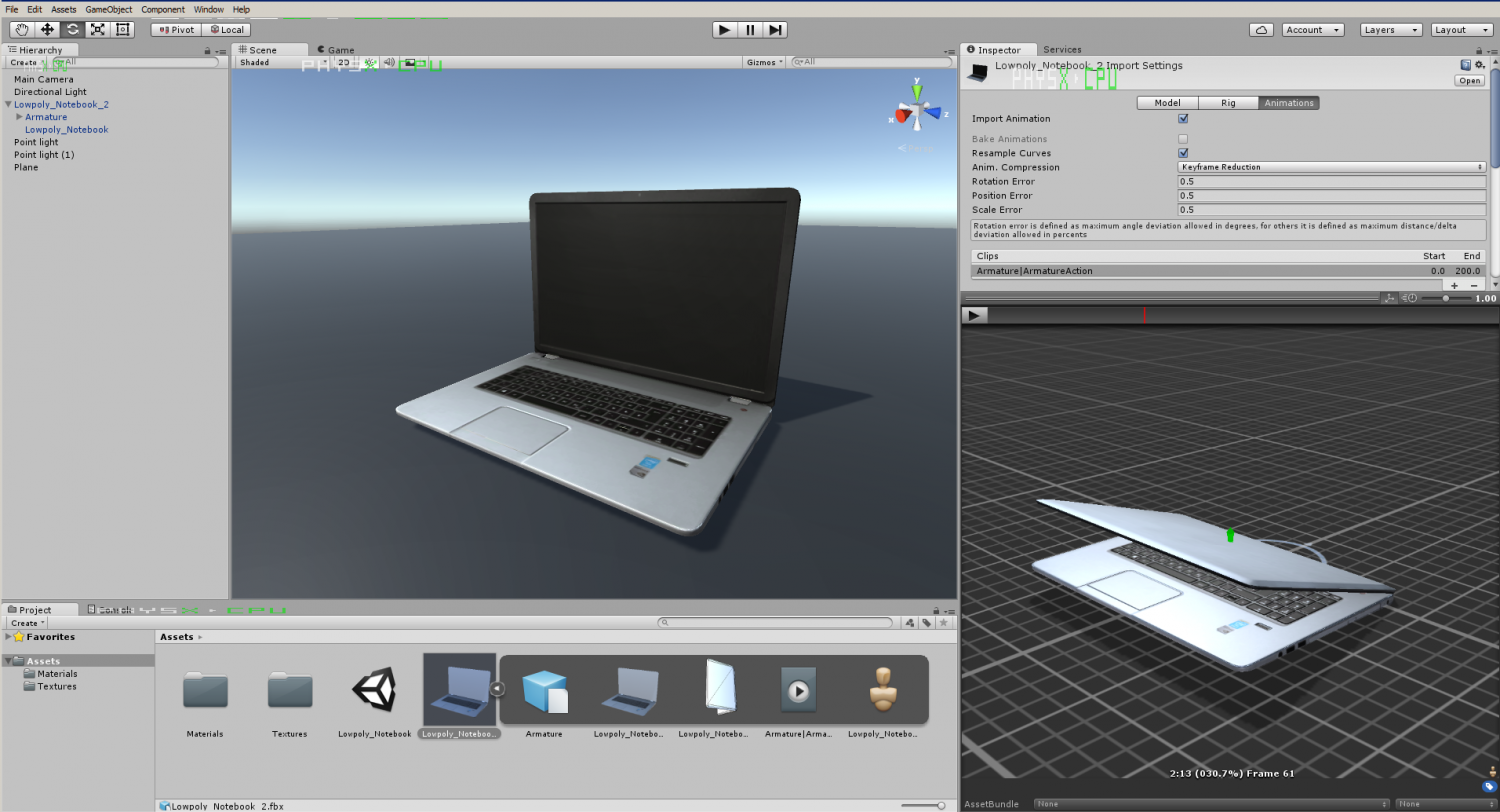Open the Layout dropdown
Image resolution: width=1500 pixels, height=812 pixels.
tap(1461, 30)
